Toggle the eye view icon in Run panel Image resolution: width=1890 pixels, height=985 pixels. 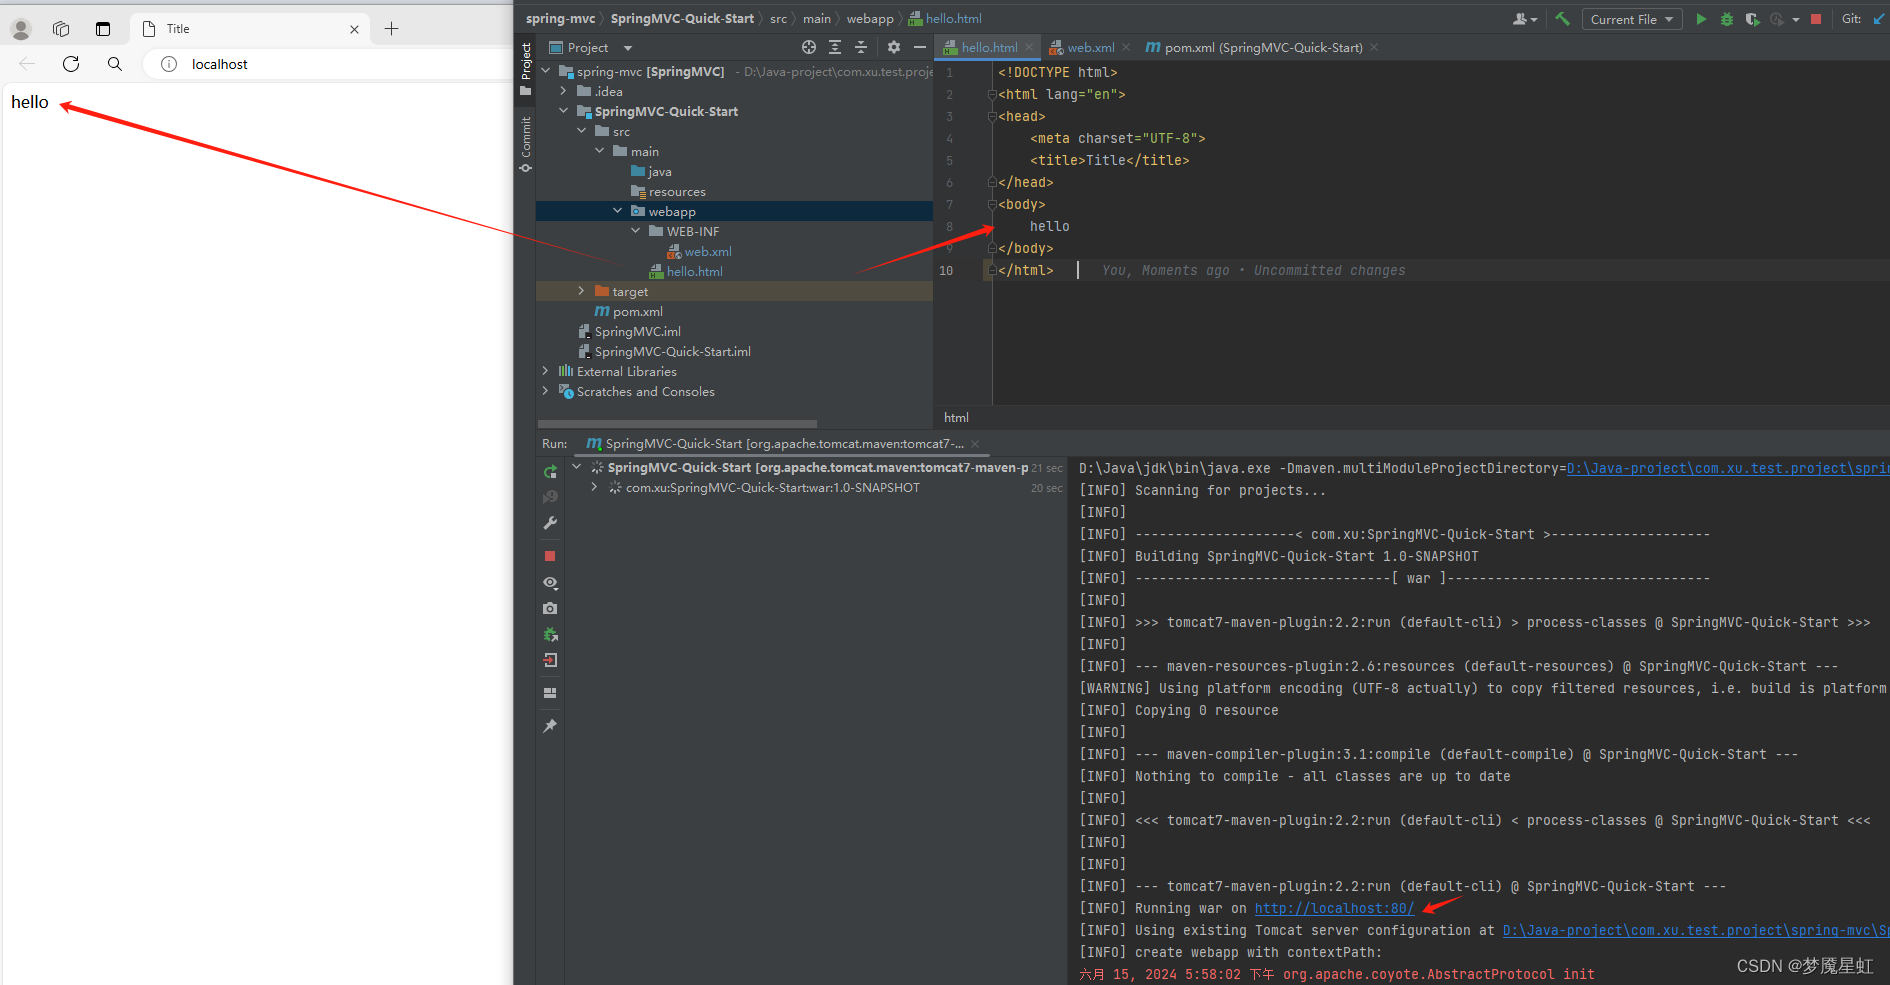coord(550,582)
